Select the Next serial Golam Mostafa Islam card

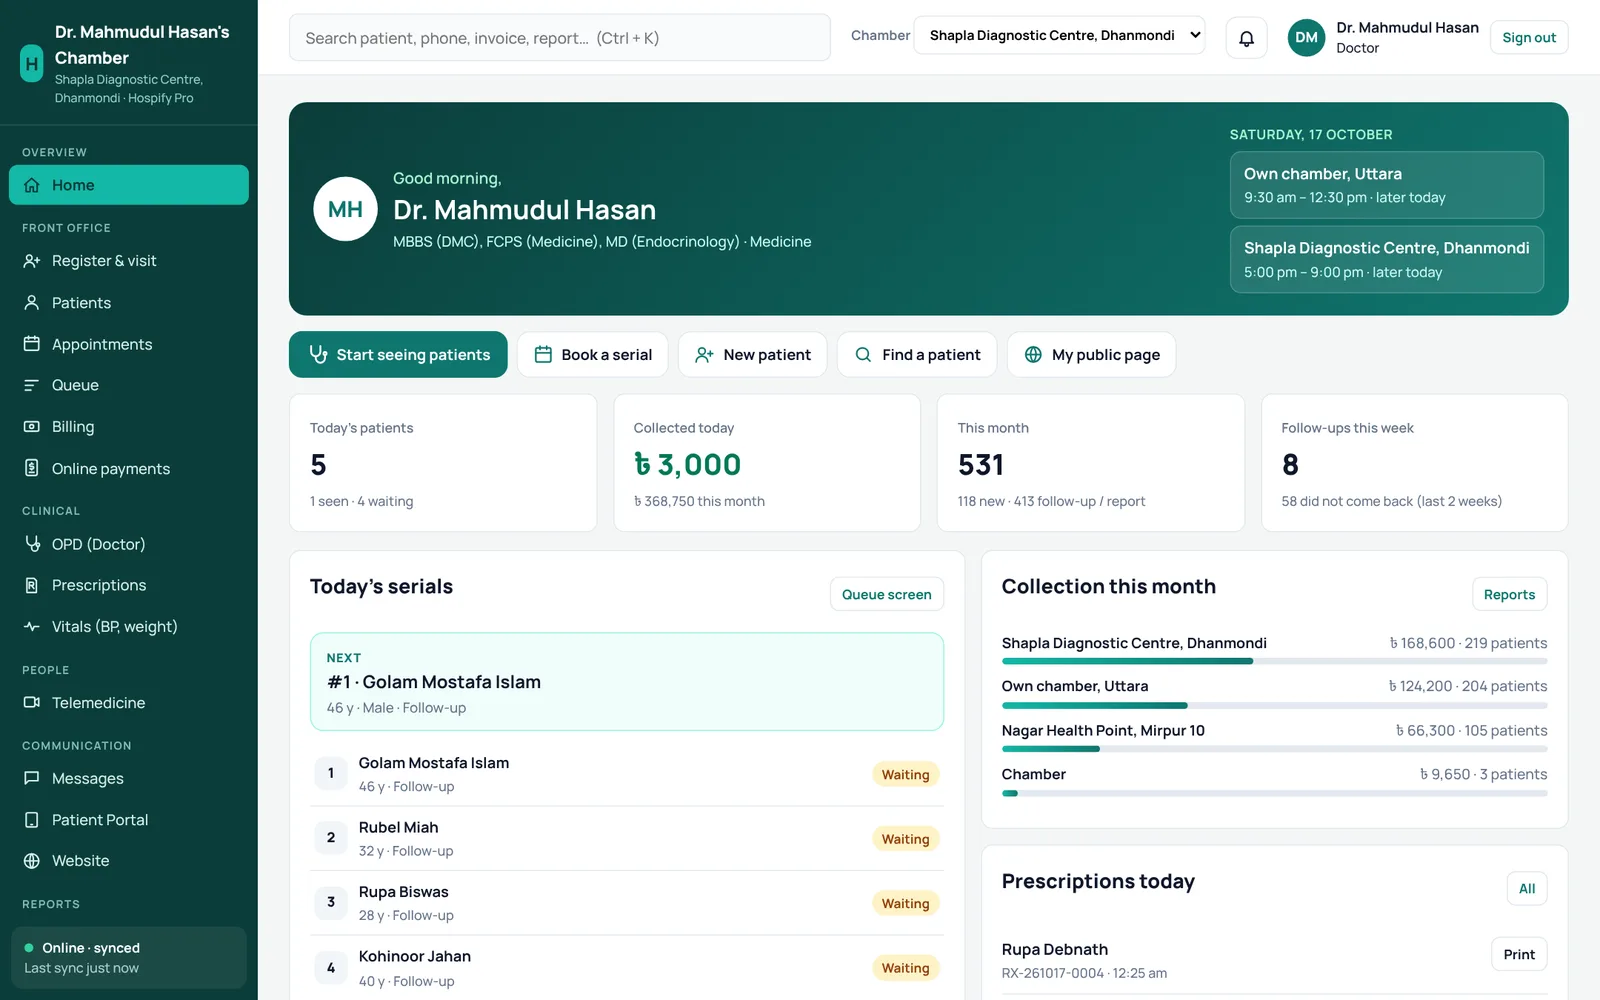click(627, 682)
